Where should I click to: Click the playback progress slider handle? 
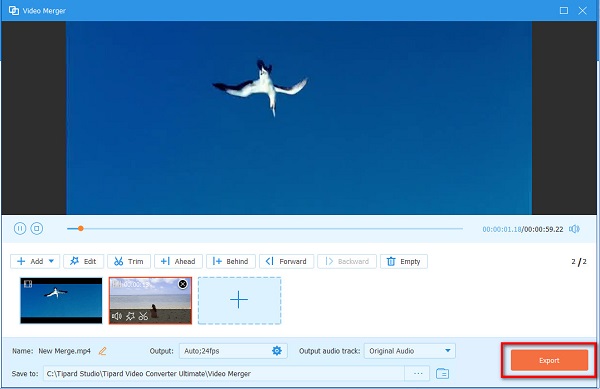[x=80, y=229]
